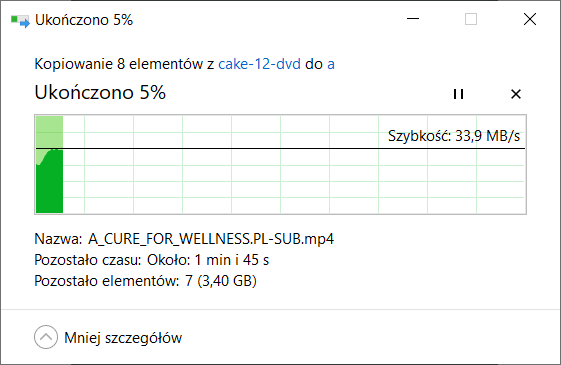Pause the copy operation
Screen dimensions: 561x365
pyautogui.click(x=458, y=94)
